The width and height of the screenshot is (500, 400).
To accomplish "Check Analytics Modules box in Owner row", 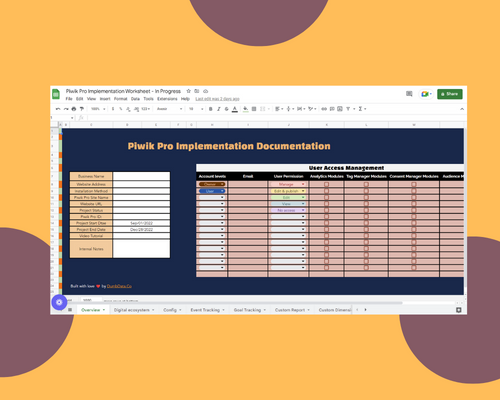I will [x=326, y=184].
